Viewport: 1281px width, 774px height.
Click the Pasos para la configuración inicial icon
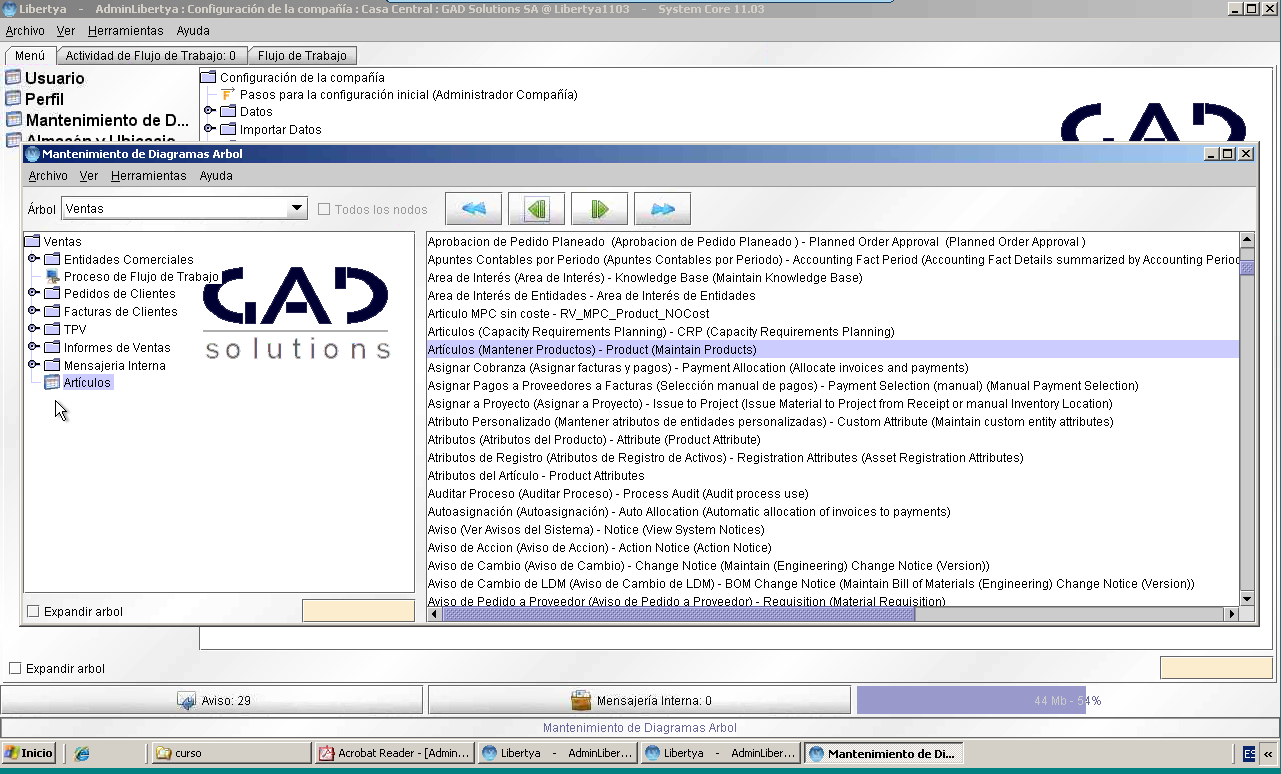[227, 95]
